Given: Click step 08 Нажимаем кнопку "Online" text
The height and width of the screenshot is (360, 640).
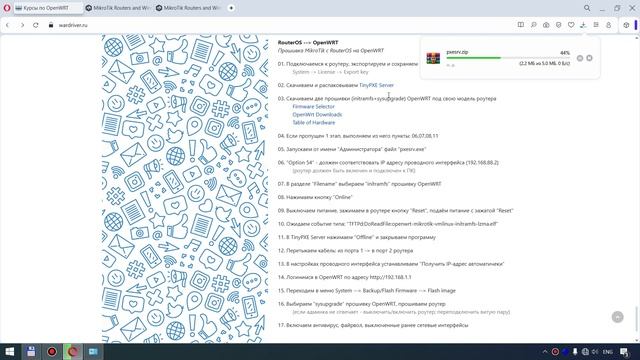Looking at the screenshot, I should (x=315, y=197).
